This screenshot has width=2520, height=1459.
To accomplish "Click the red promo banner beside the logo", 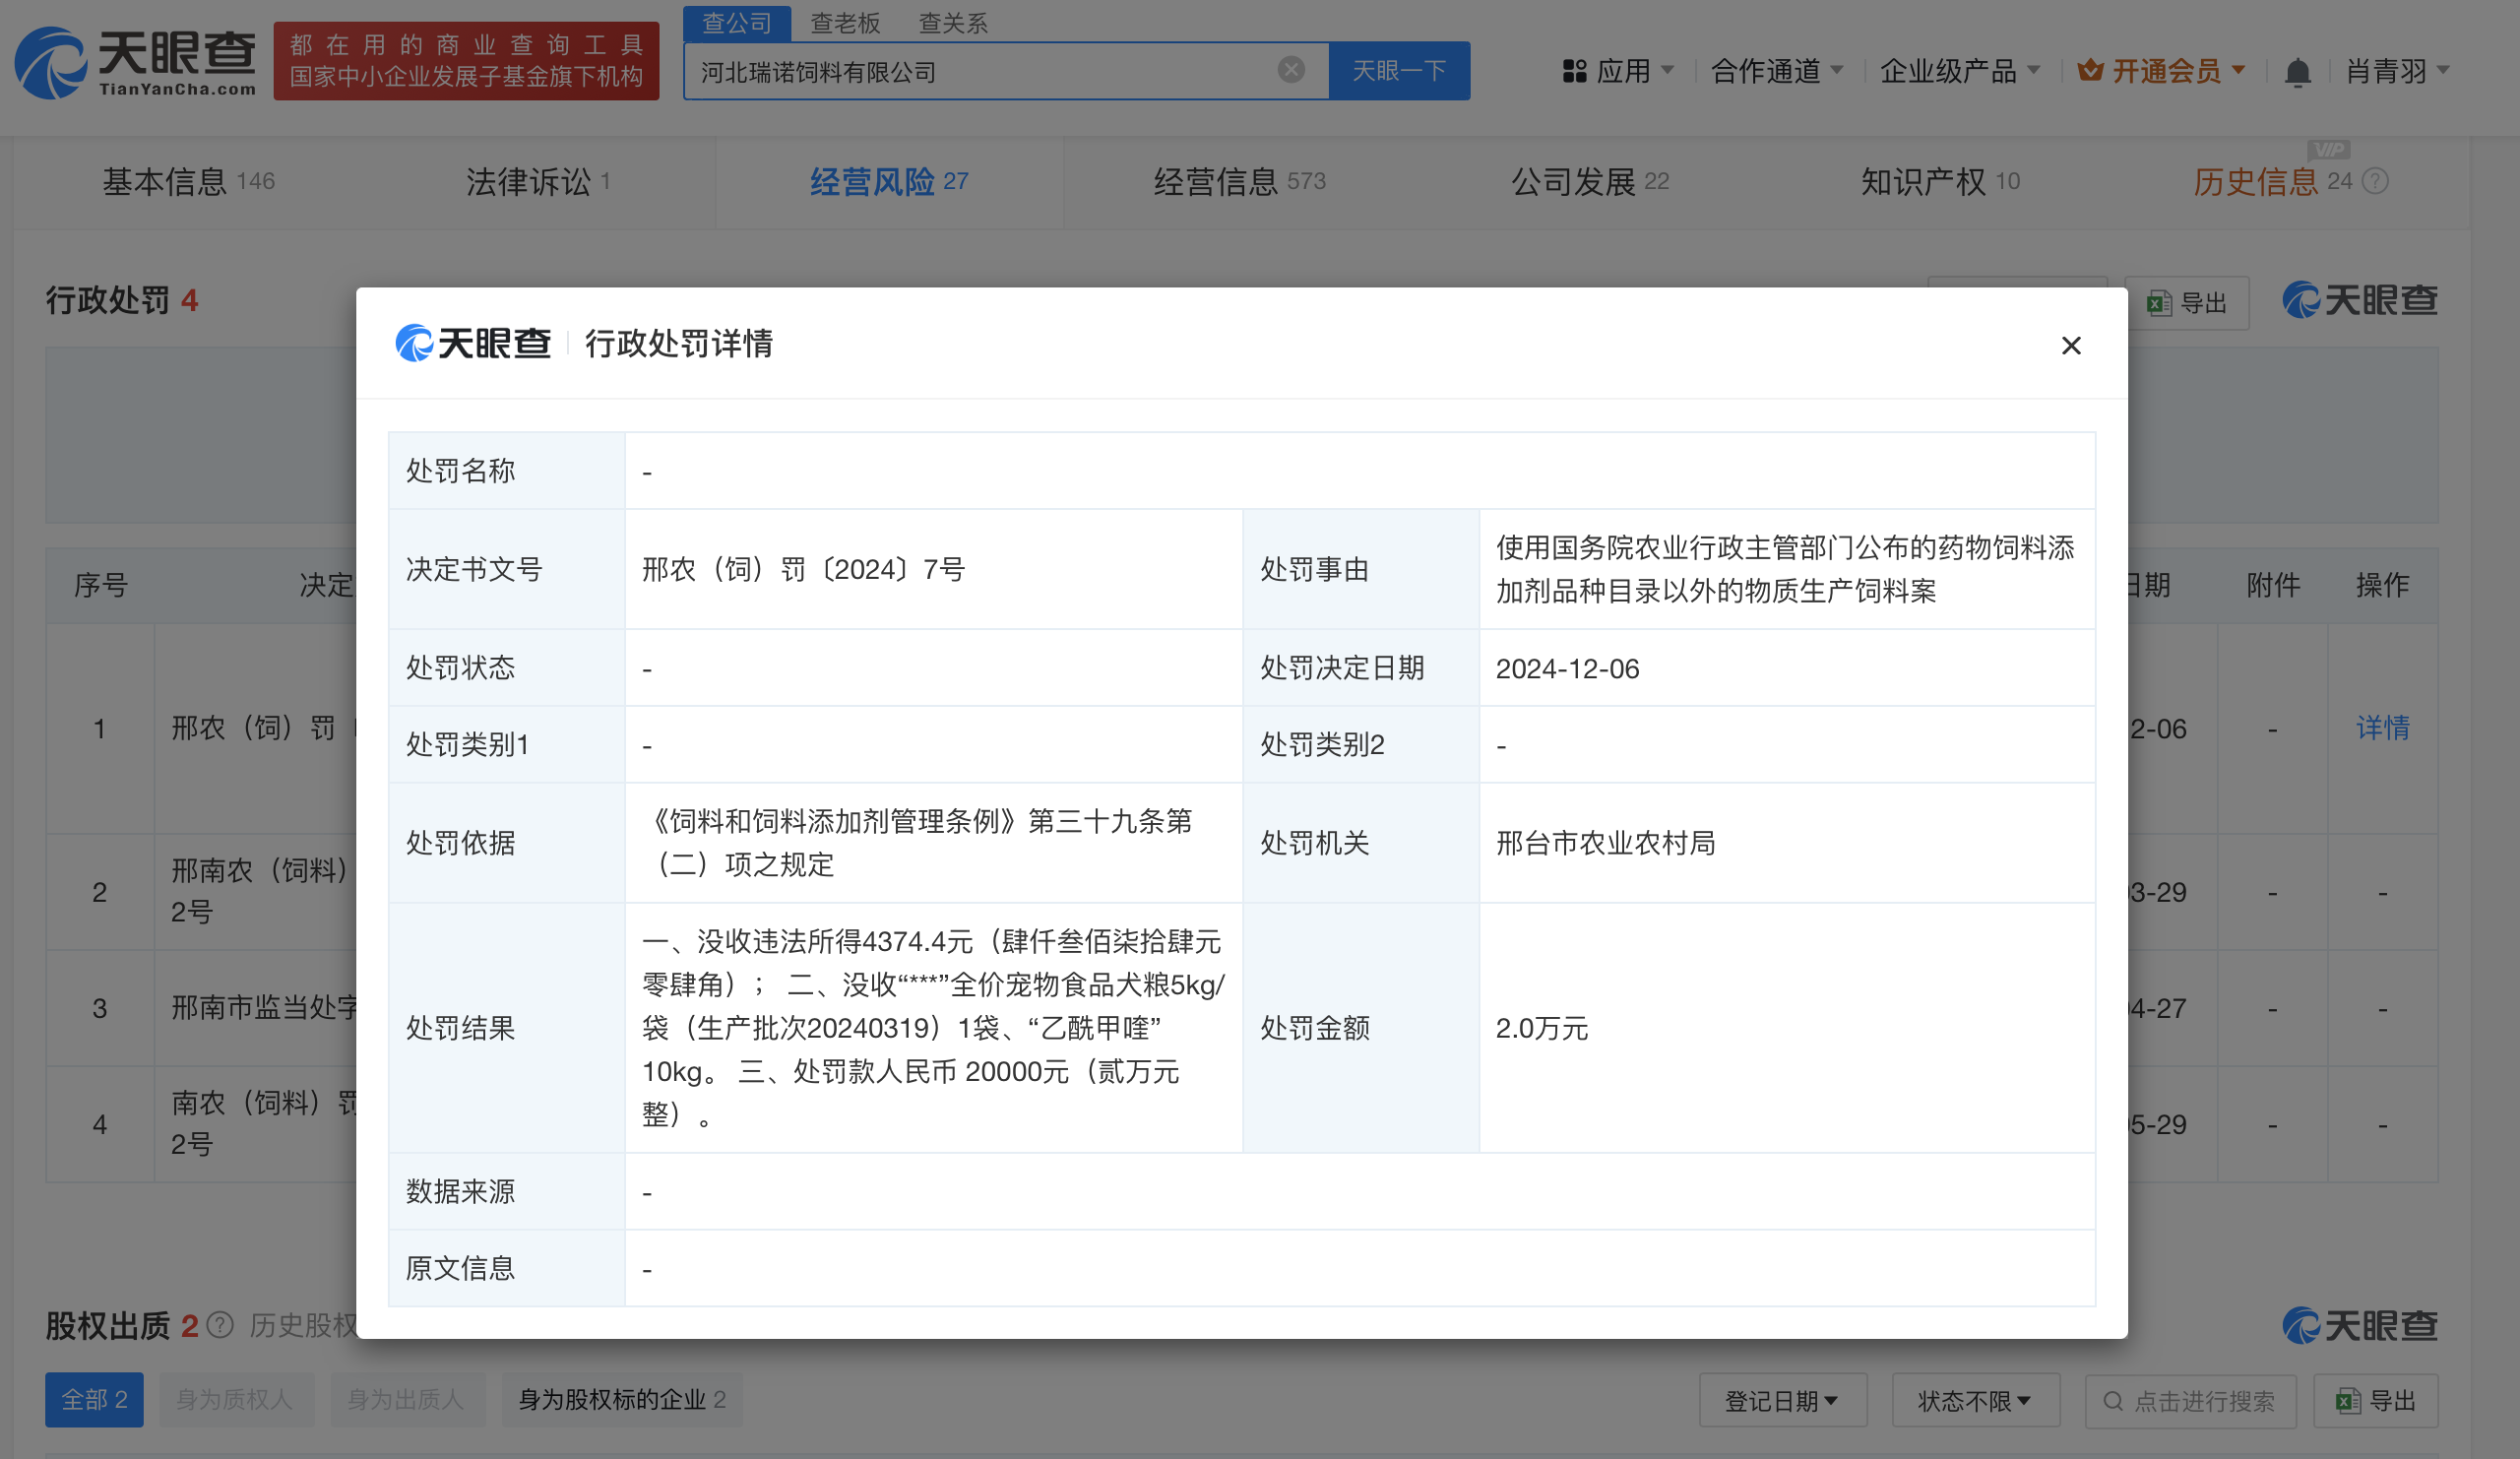I will point(466,61).
